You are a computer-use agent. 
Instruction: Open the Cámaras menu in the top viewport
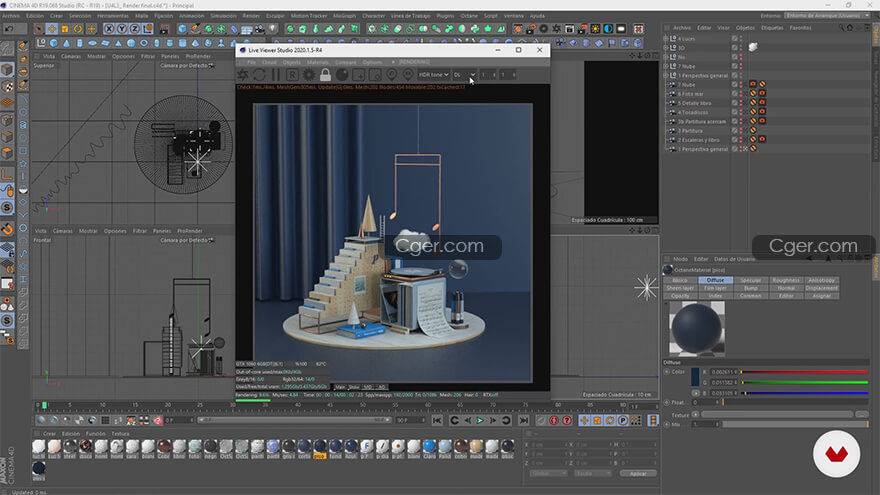pyautogui.click(x=71, y=56)
